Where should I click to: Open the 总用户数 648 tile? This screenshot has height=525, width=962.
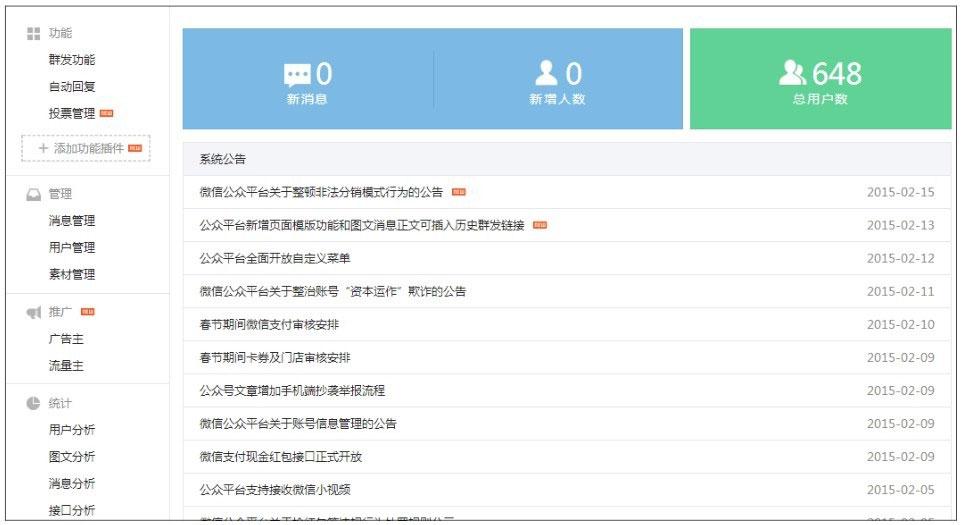[x=821, y=79]
